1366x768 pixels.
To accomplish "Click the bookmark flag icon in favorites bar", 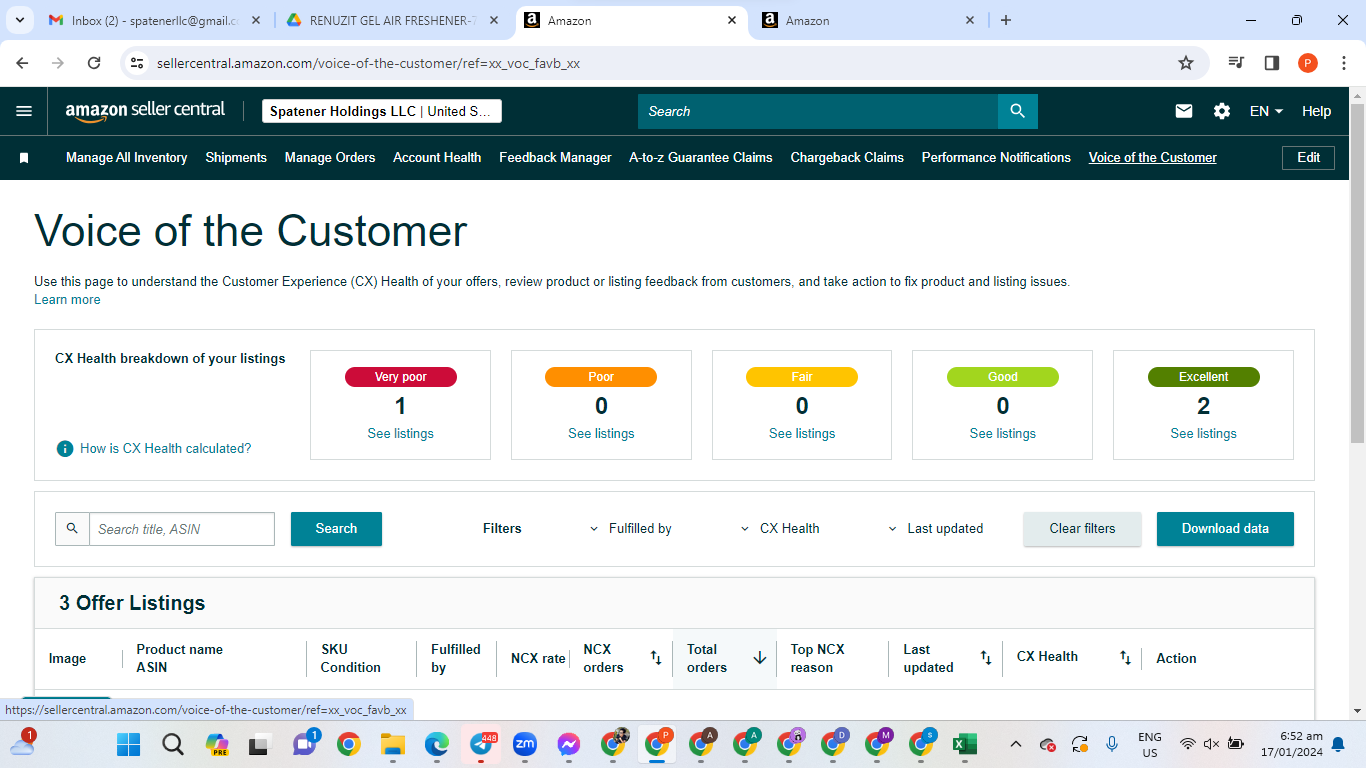I will pyautogui.click(x=24, y=158).
